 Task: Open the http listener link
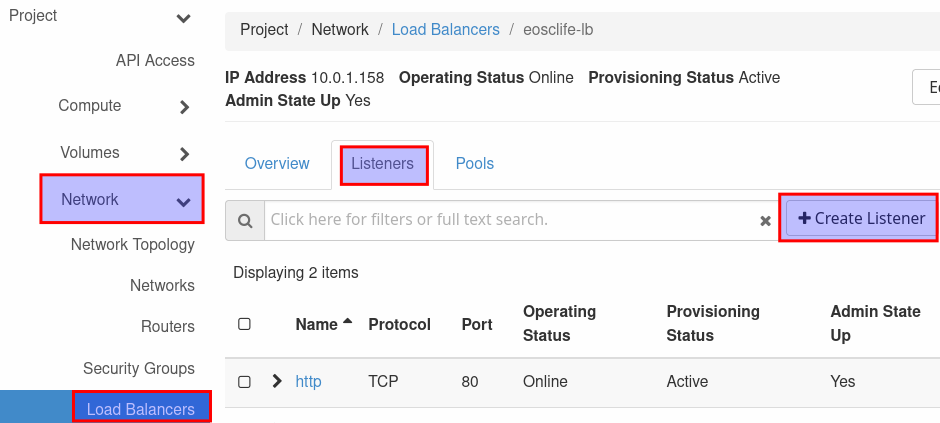(308, 381)
